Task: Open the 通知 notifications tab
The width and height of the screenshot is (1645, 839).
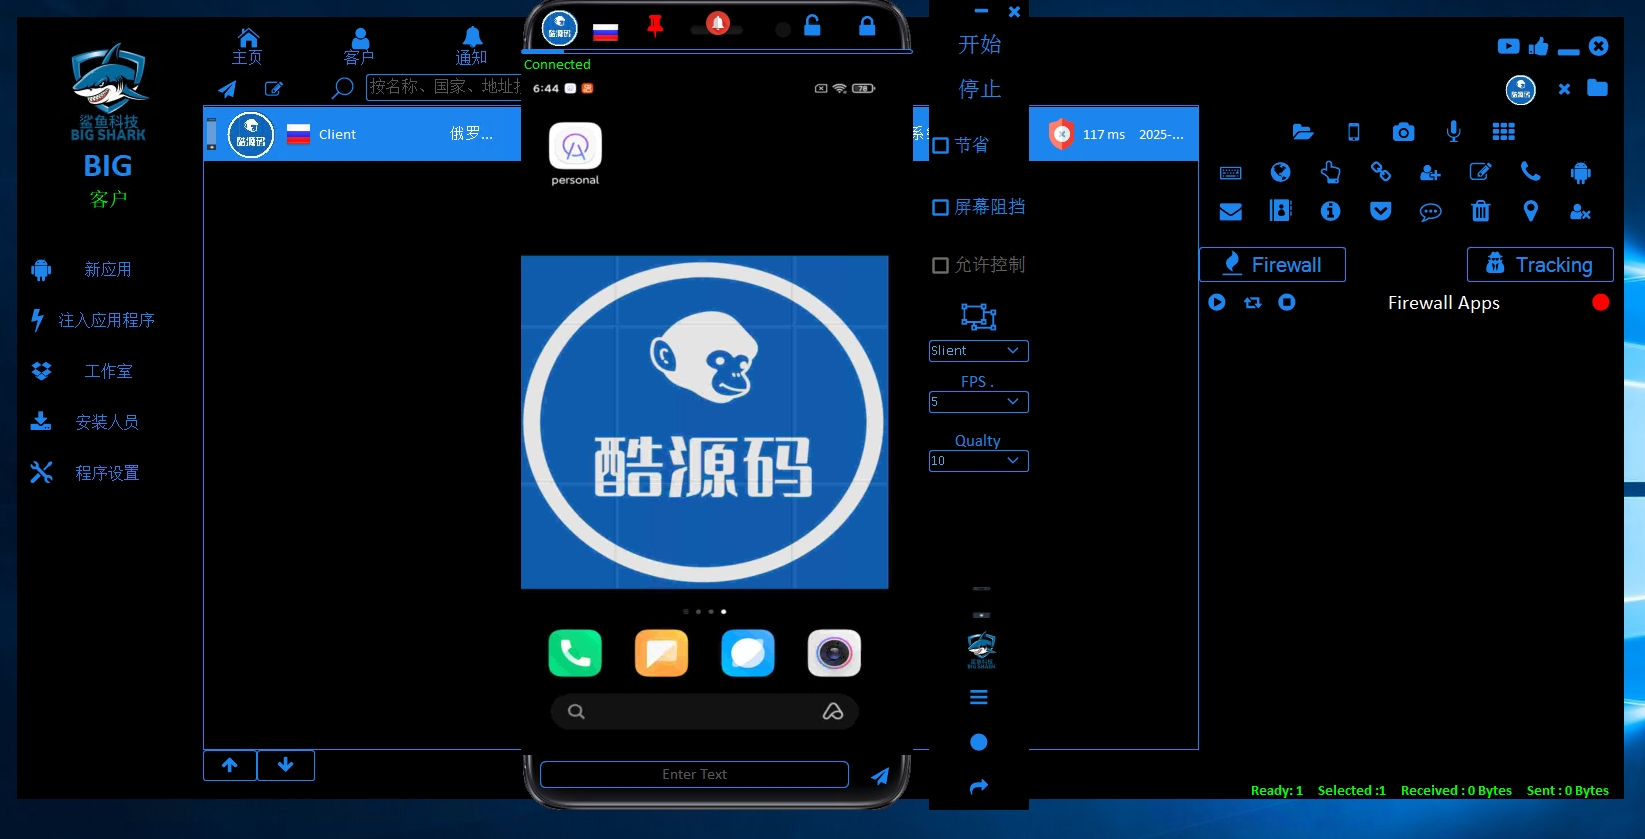Action: (471, 47)
